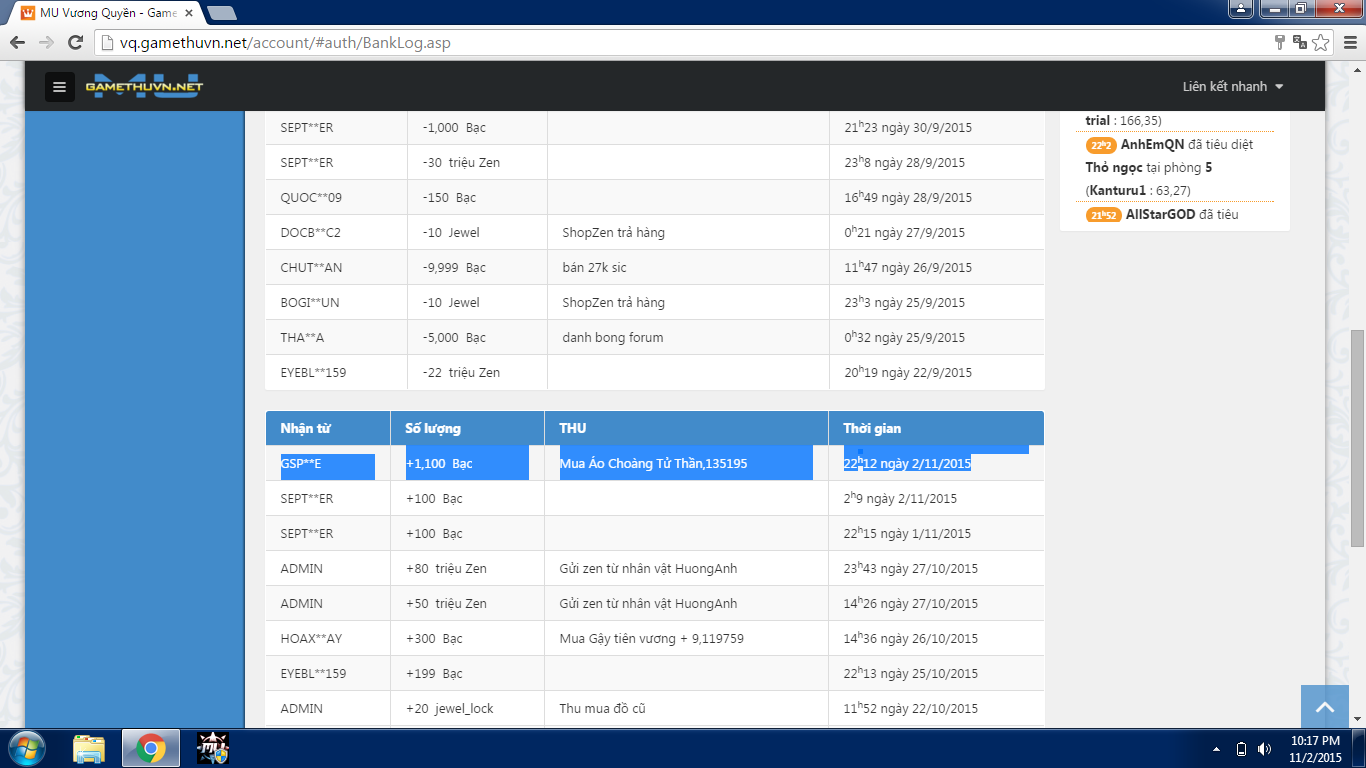
Task: Open the volume speaker tray icon
Action: pos(1265,749)
